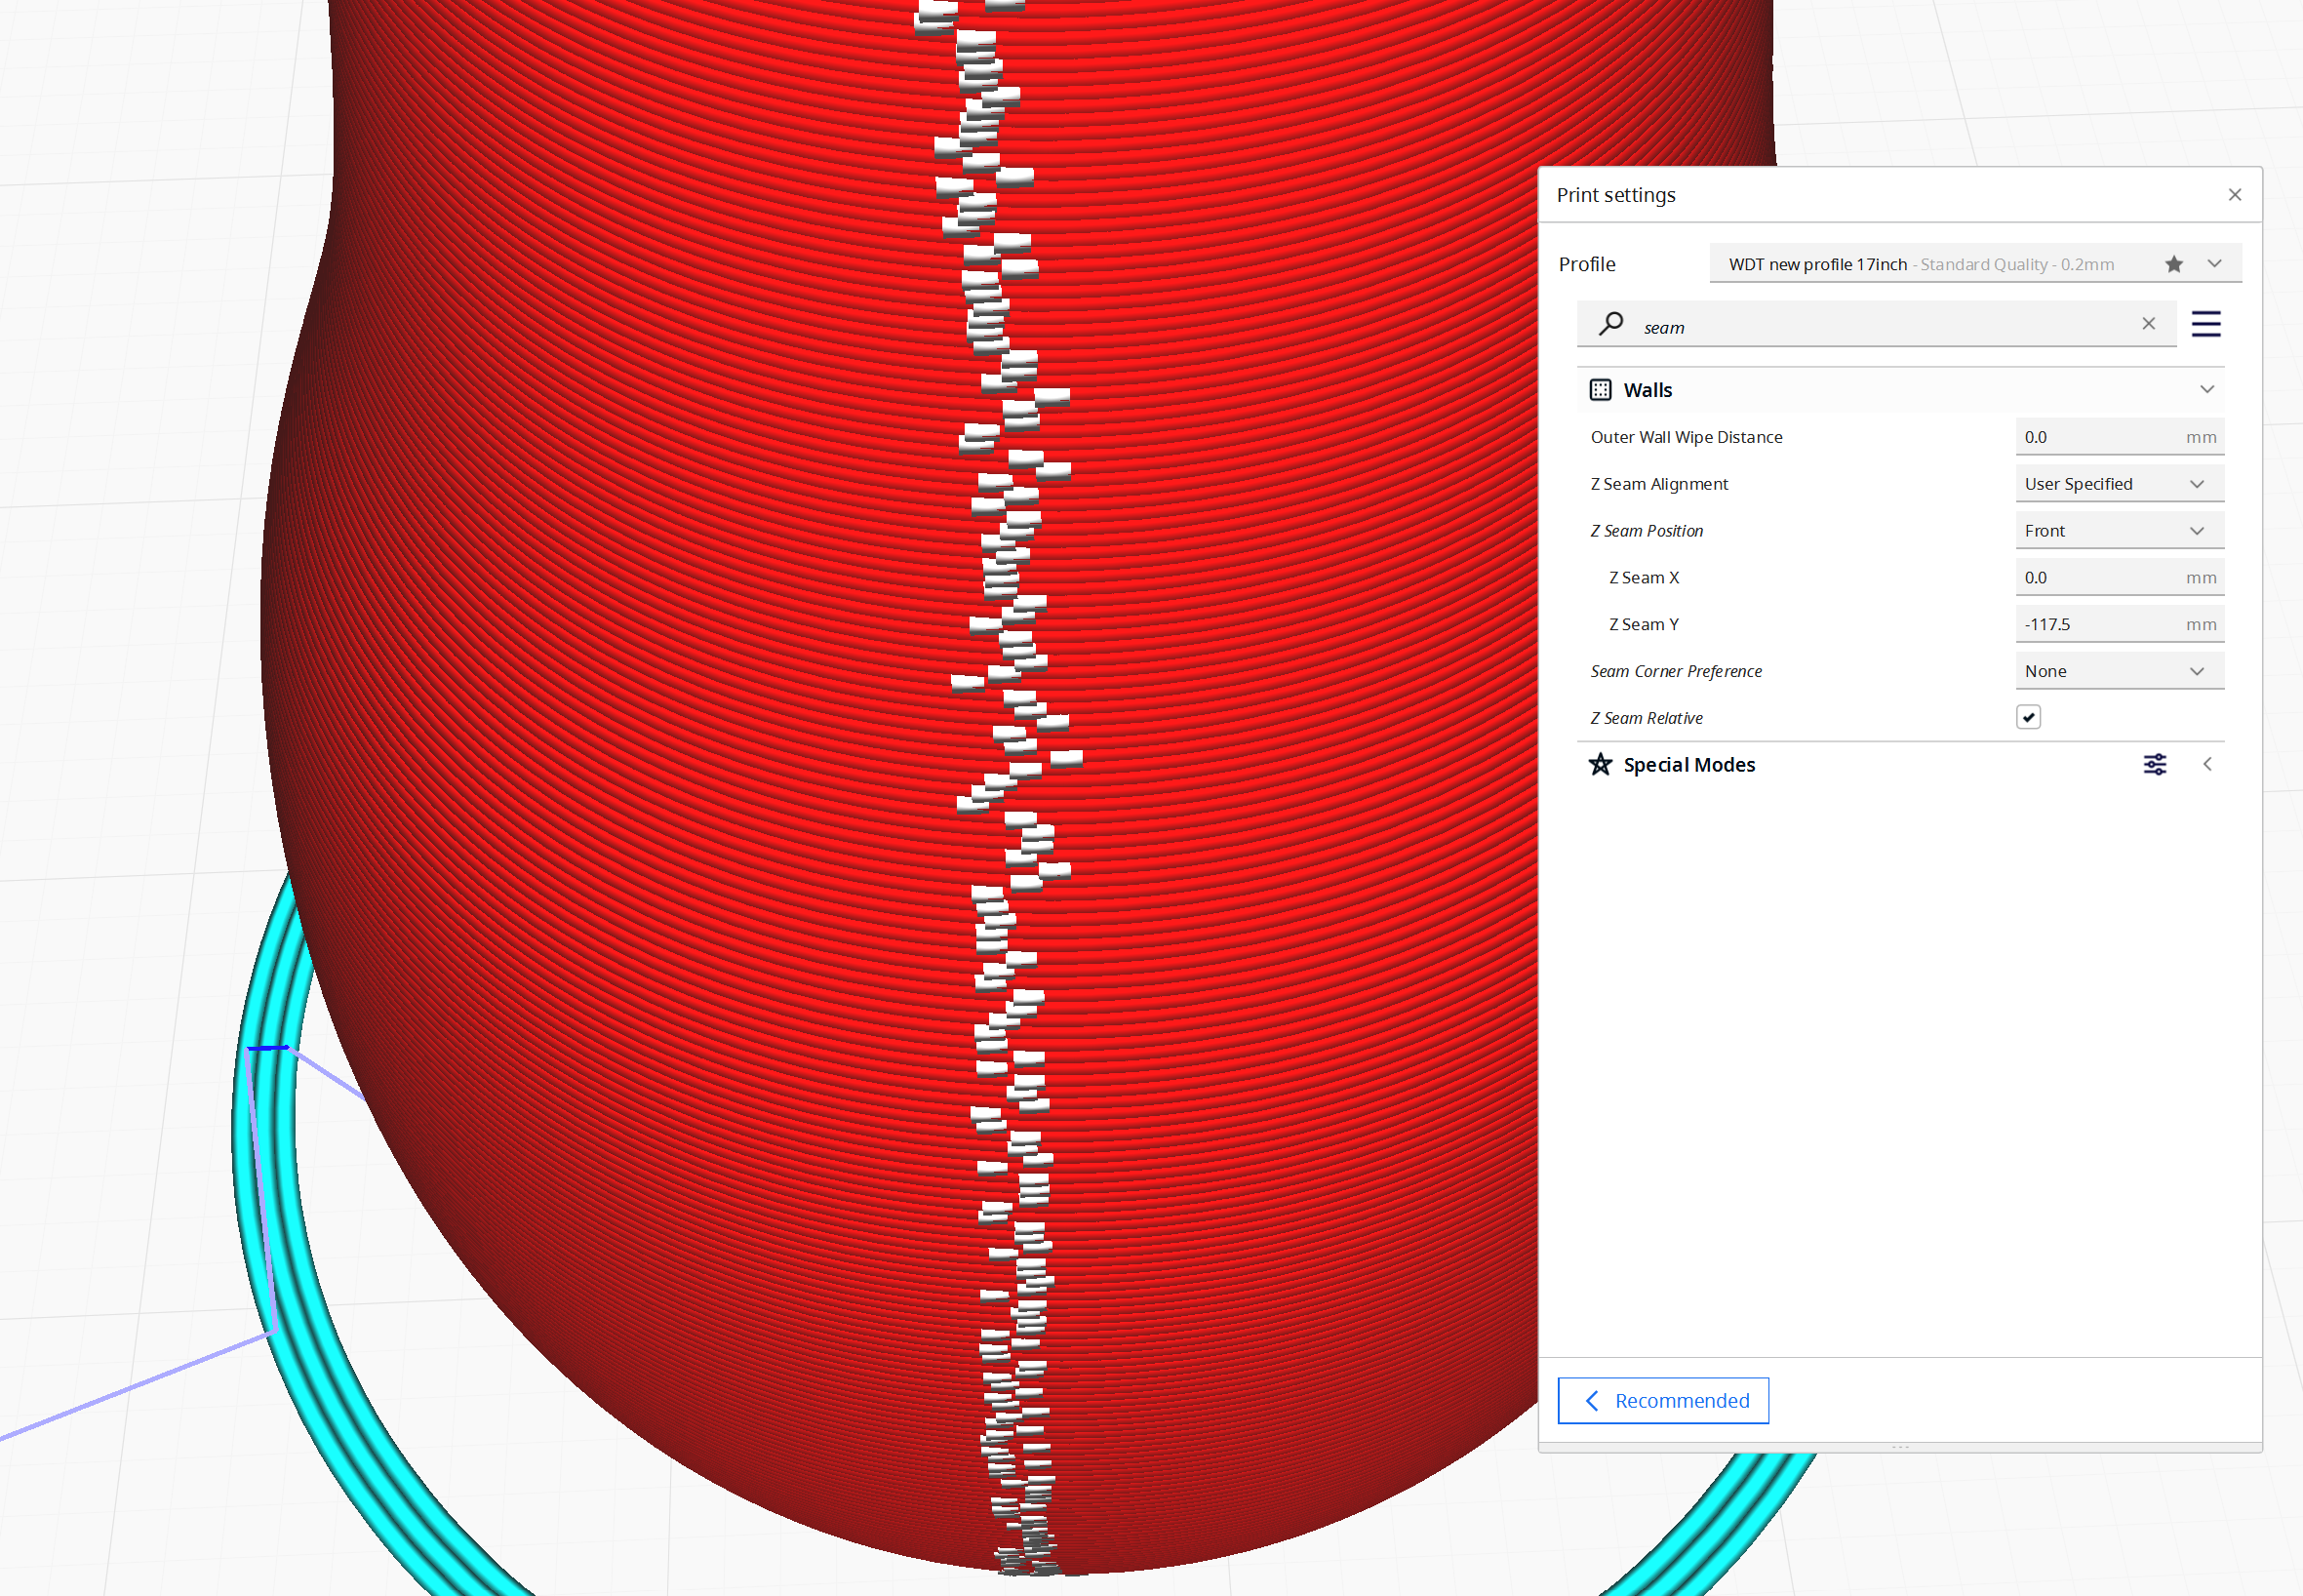This screenshot has width=2303, height=1596.
Task: Switch to Recommended settings
Action: click(x=1662, y=1401)
